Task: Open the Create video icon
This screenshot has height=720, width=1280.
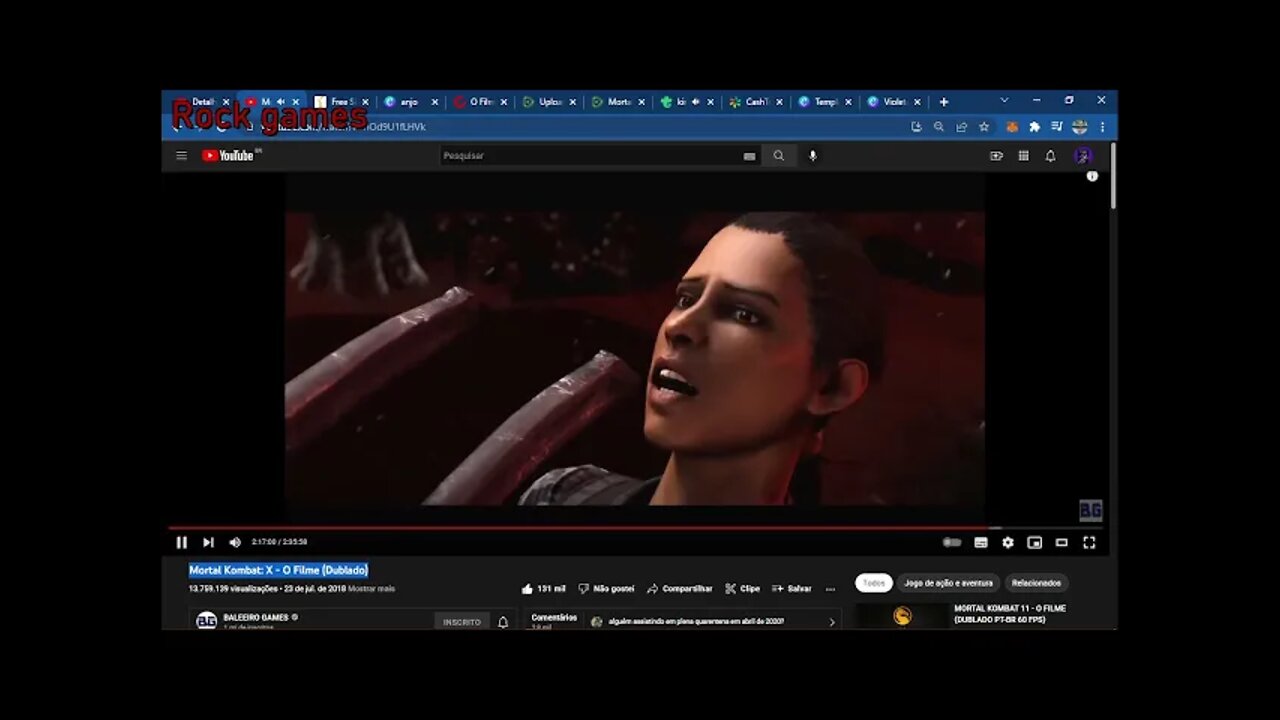Action: pyautogui.click(x=996, y=156)
